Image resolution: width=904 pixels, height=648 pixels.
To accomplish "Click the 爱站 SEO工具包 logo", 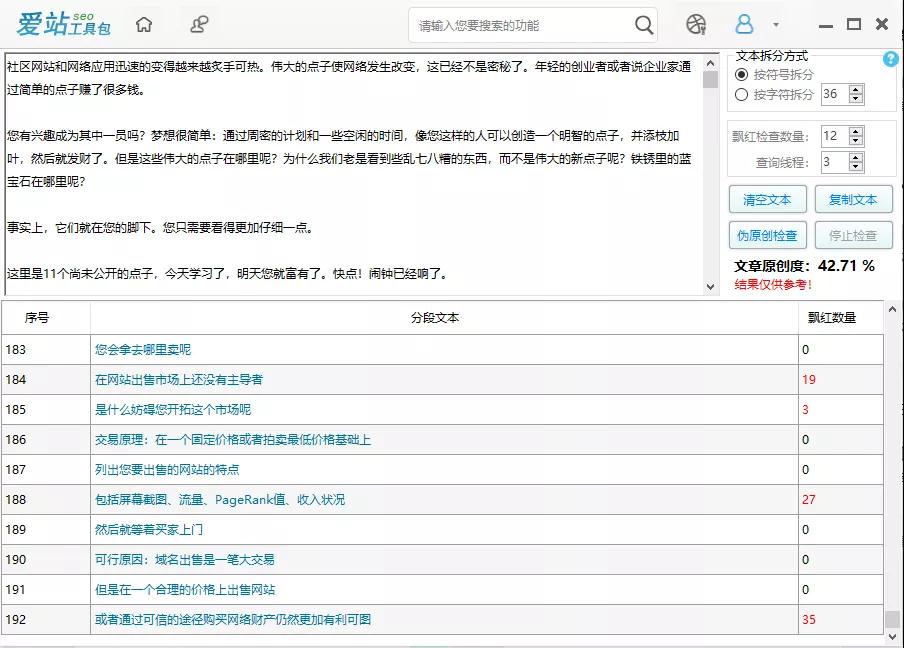I will tap(62, 25).
